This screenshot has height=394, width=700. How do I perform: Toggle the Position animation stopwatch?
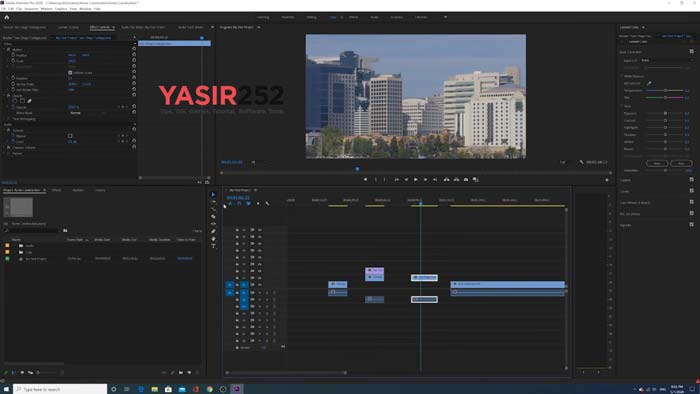coord(13,55)
